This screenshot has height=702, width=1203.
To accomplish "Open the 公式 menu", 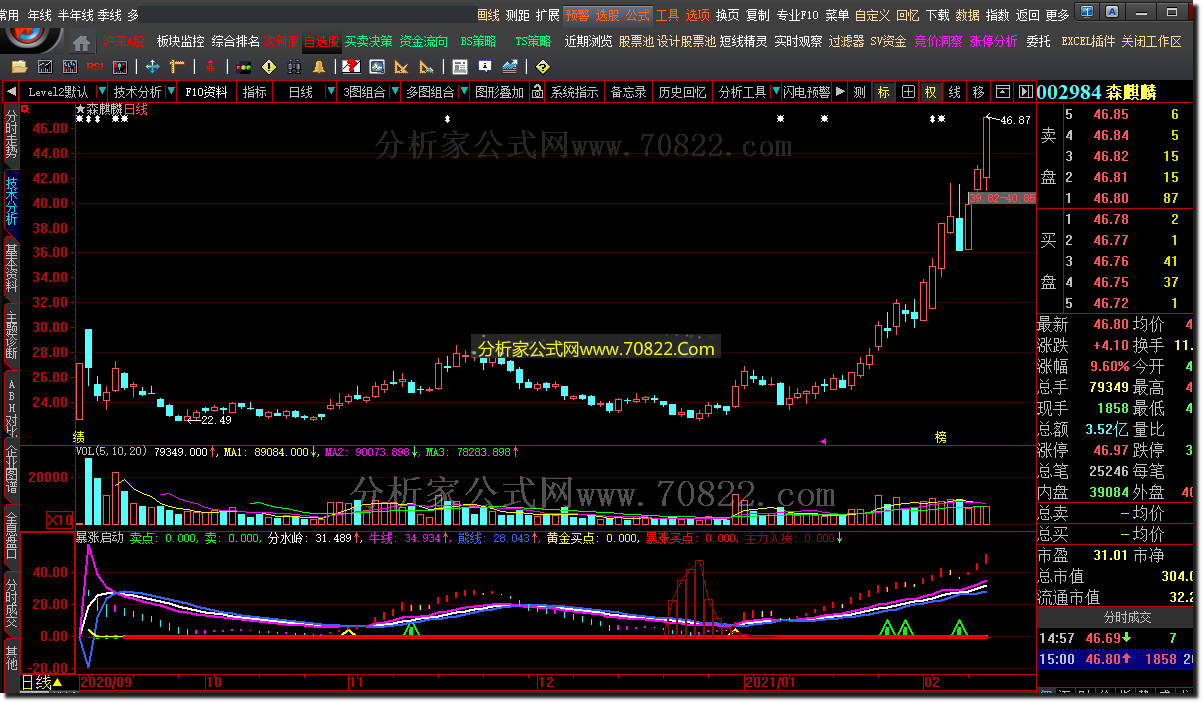I will (638, 15).
